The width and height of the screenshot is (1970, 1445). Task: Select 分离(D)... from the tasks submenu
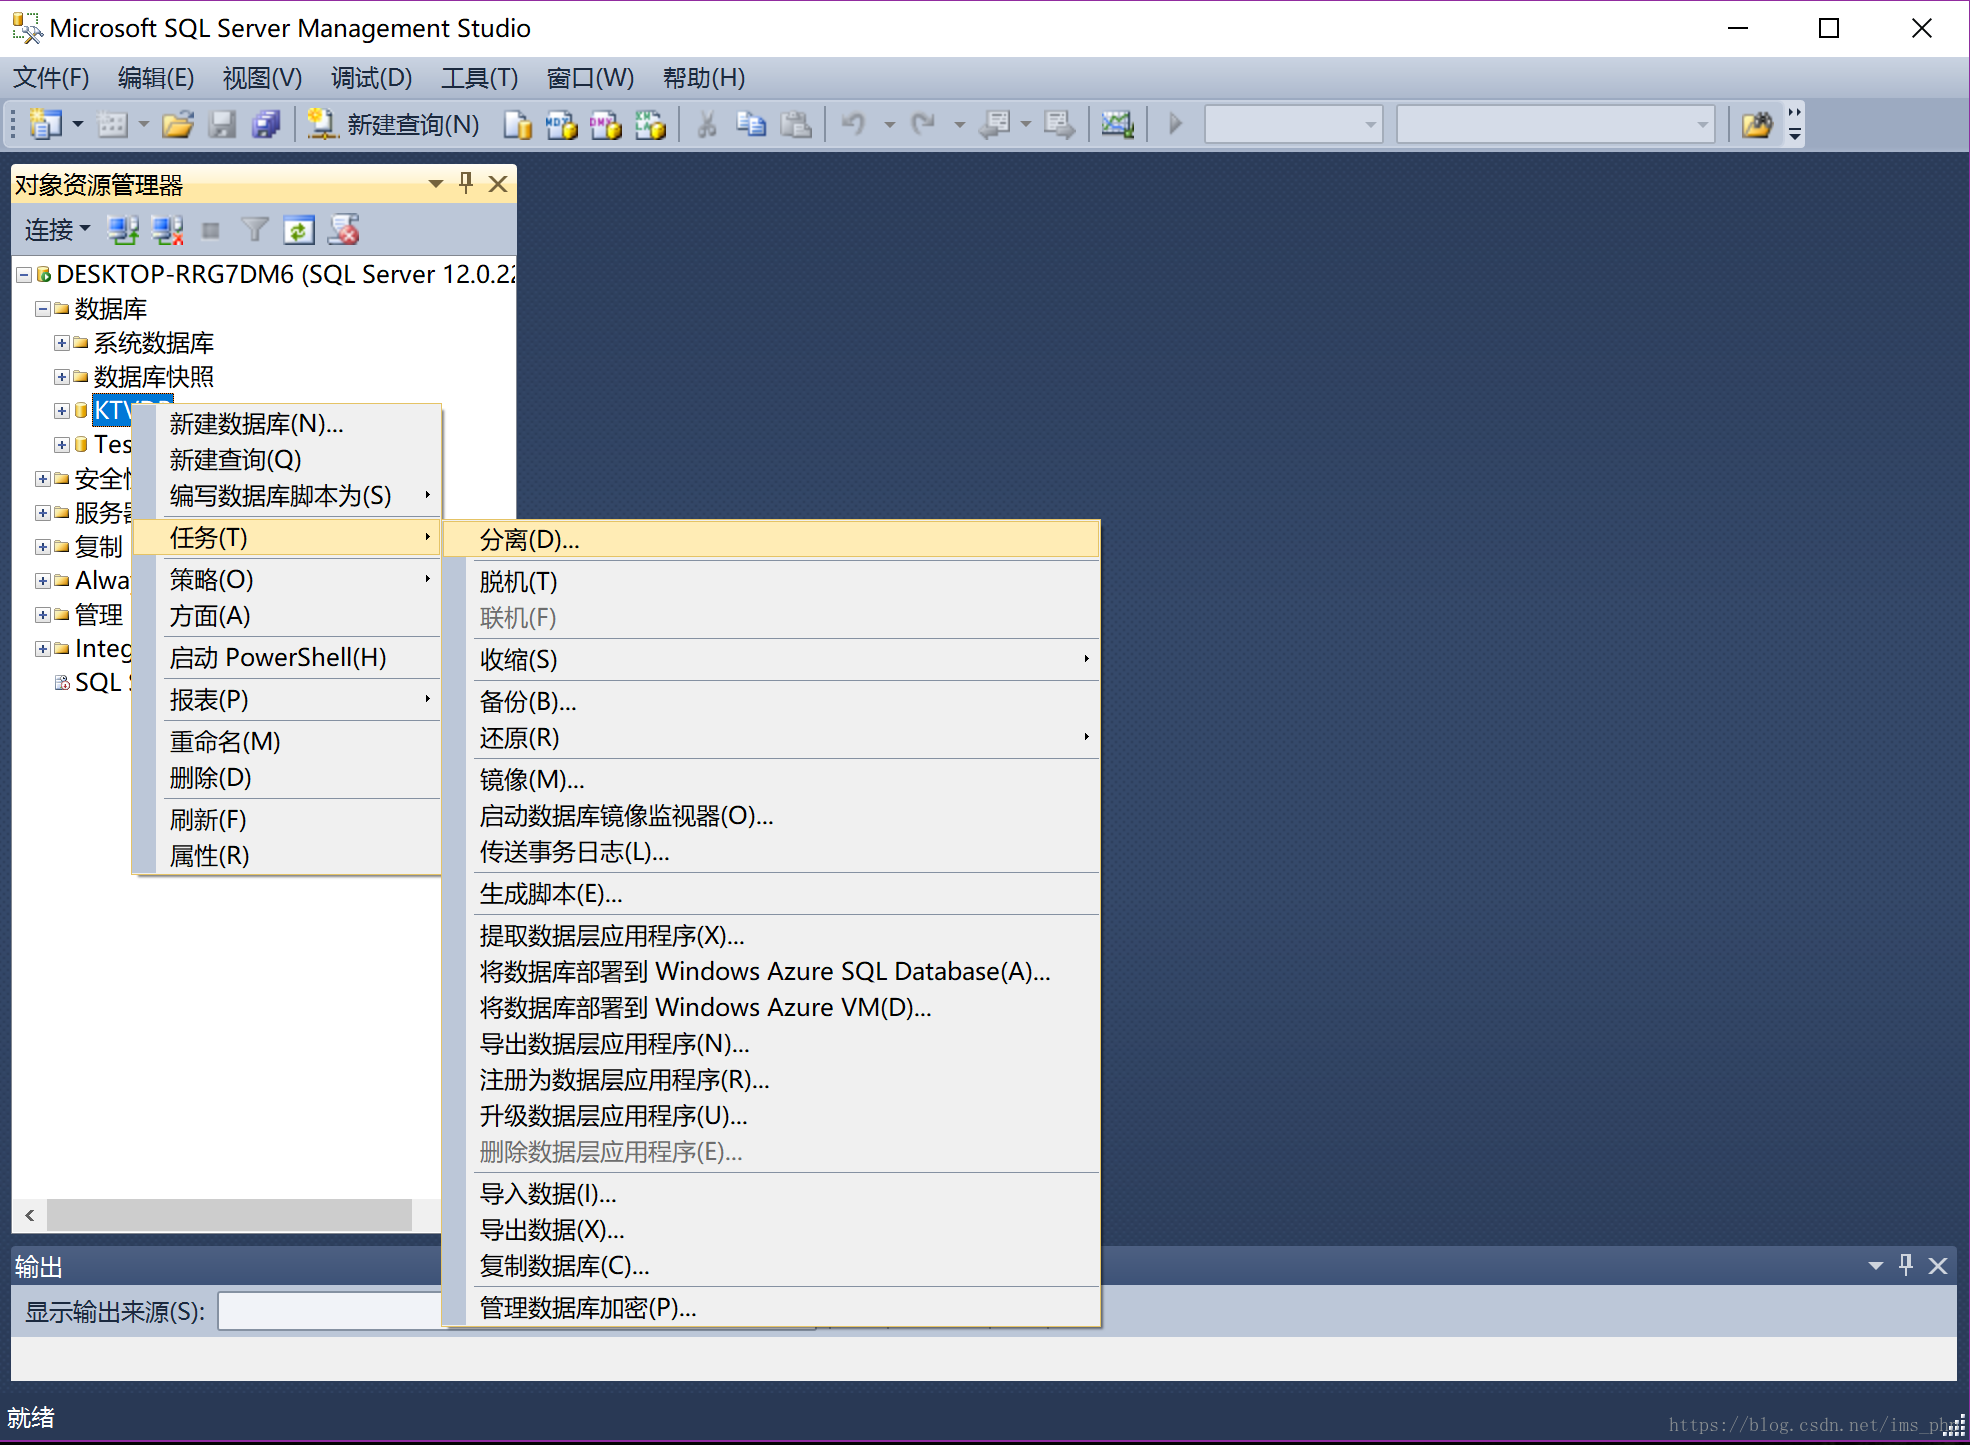pos(530,540)
